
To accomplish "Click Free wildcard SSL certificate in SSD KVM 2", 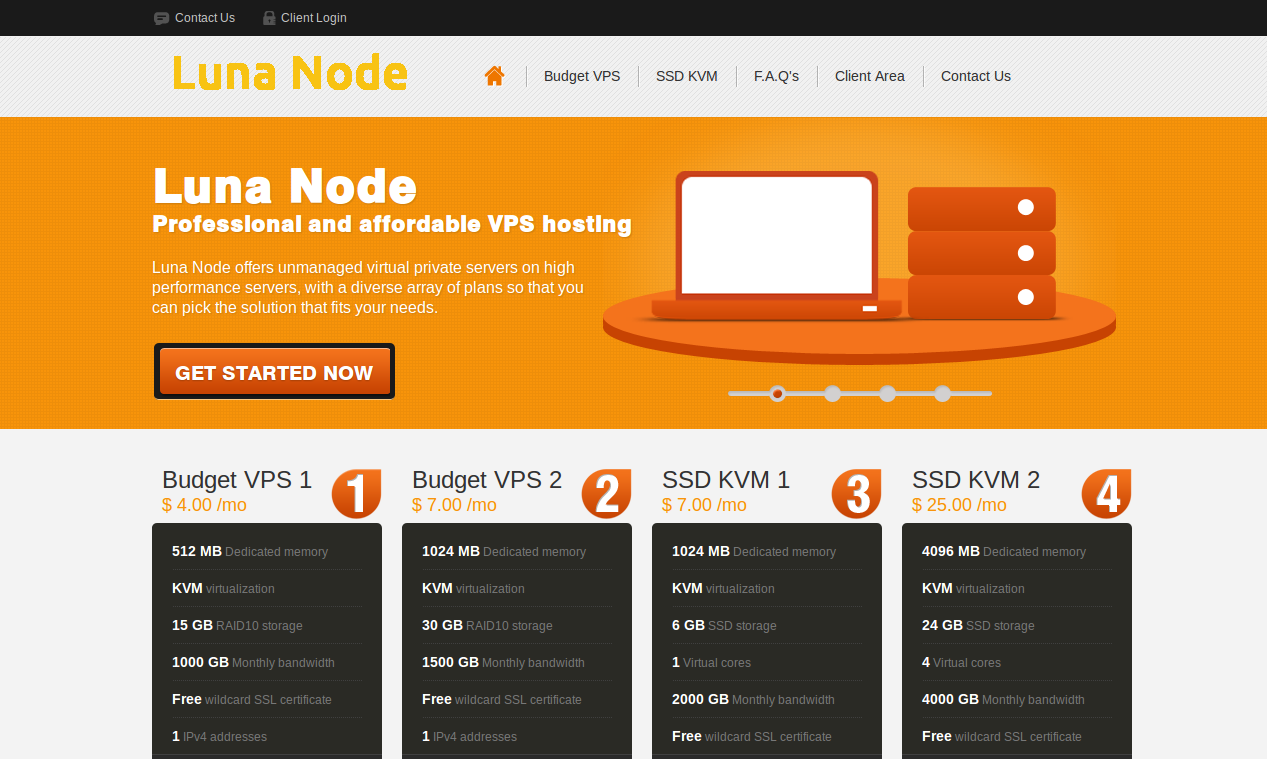I will click(1017, 736).
